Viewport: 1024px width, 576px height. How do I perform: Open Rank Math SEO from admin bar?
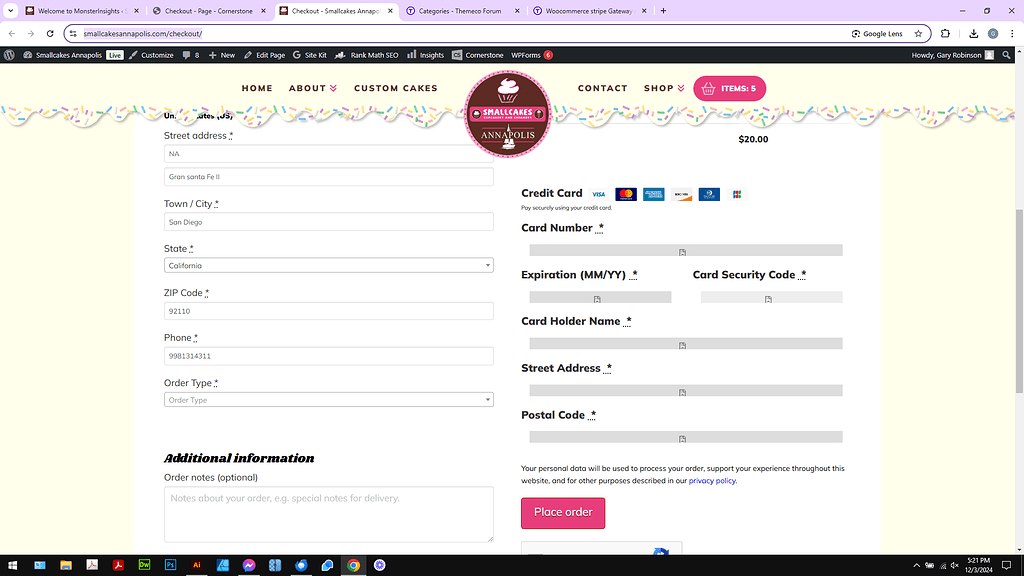click(x=368, y=55)
